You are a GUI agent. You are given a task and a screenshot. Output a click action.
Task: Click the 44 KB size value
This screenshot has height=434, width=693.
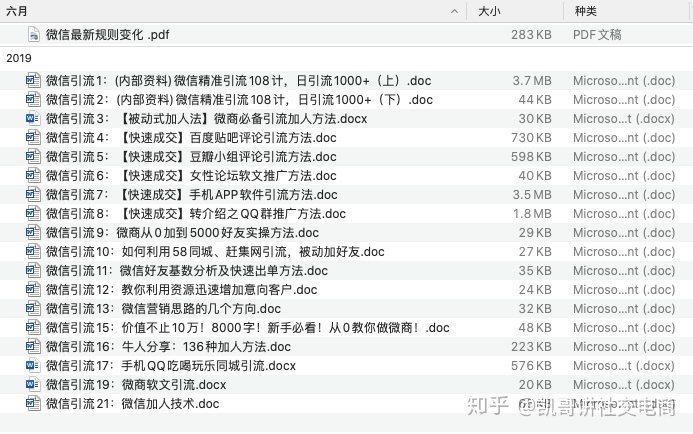click(x=535, y=99)
